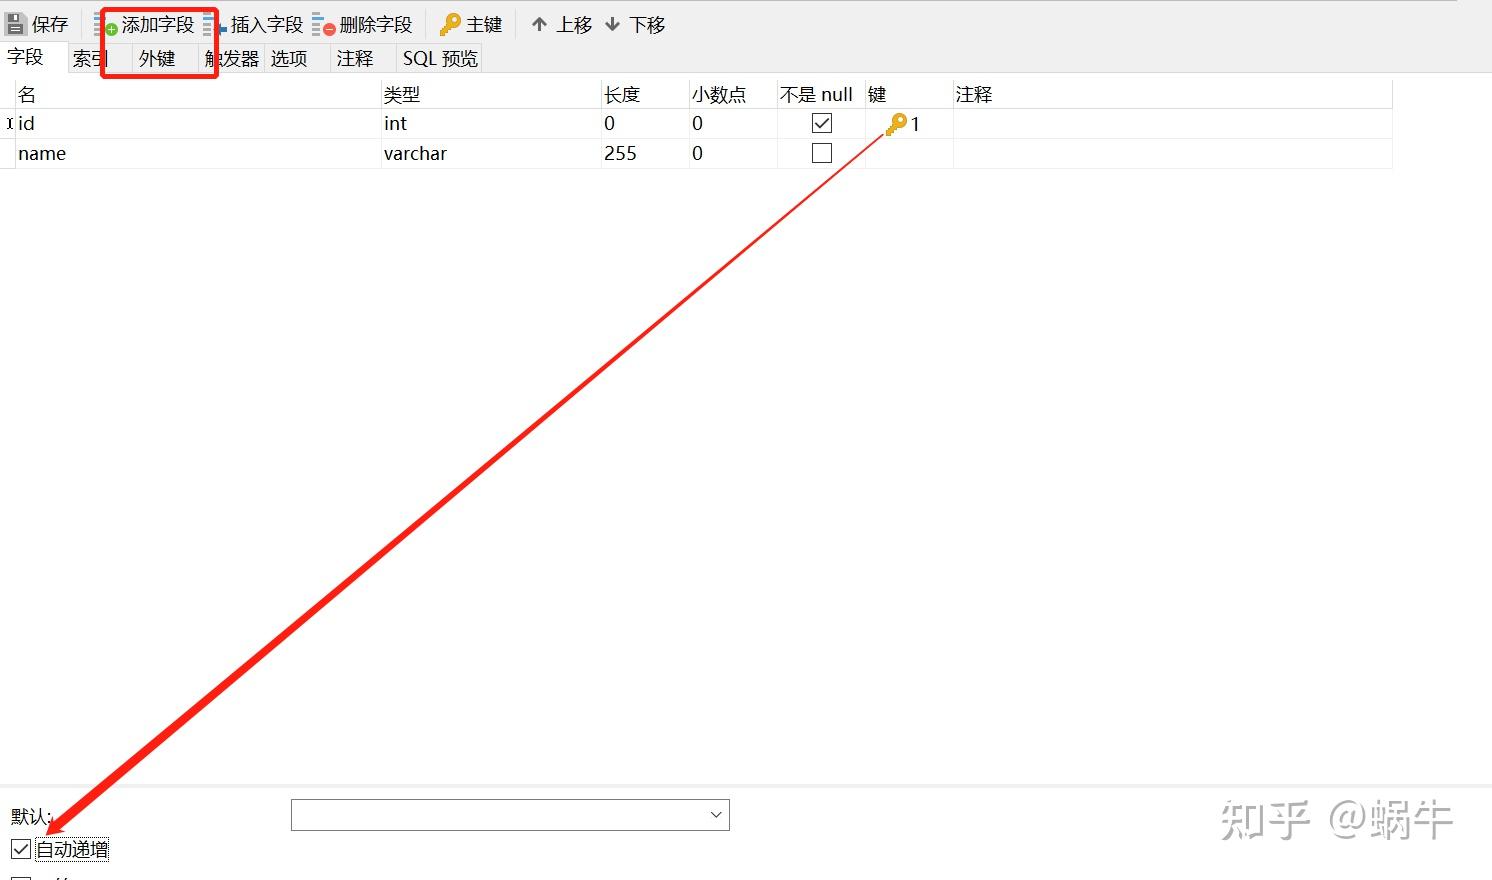Click the decimal 0 cell of id
1492x880 pixels.
pyautogui.click(x=733, y=124)
